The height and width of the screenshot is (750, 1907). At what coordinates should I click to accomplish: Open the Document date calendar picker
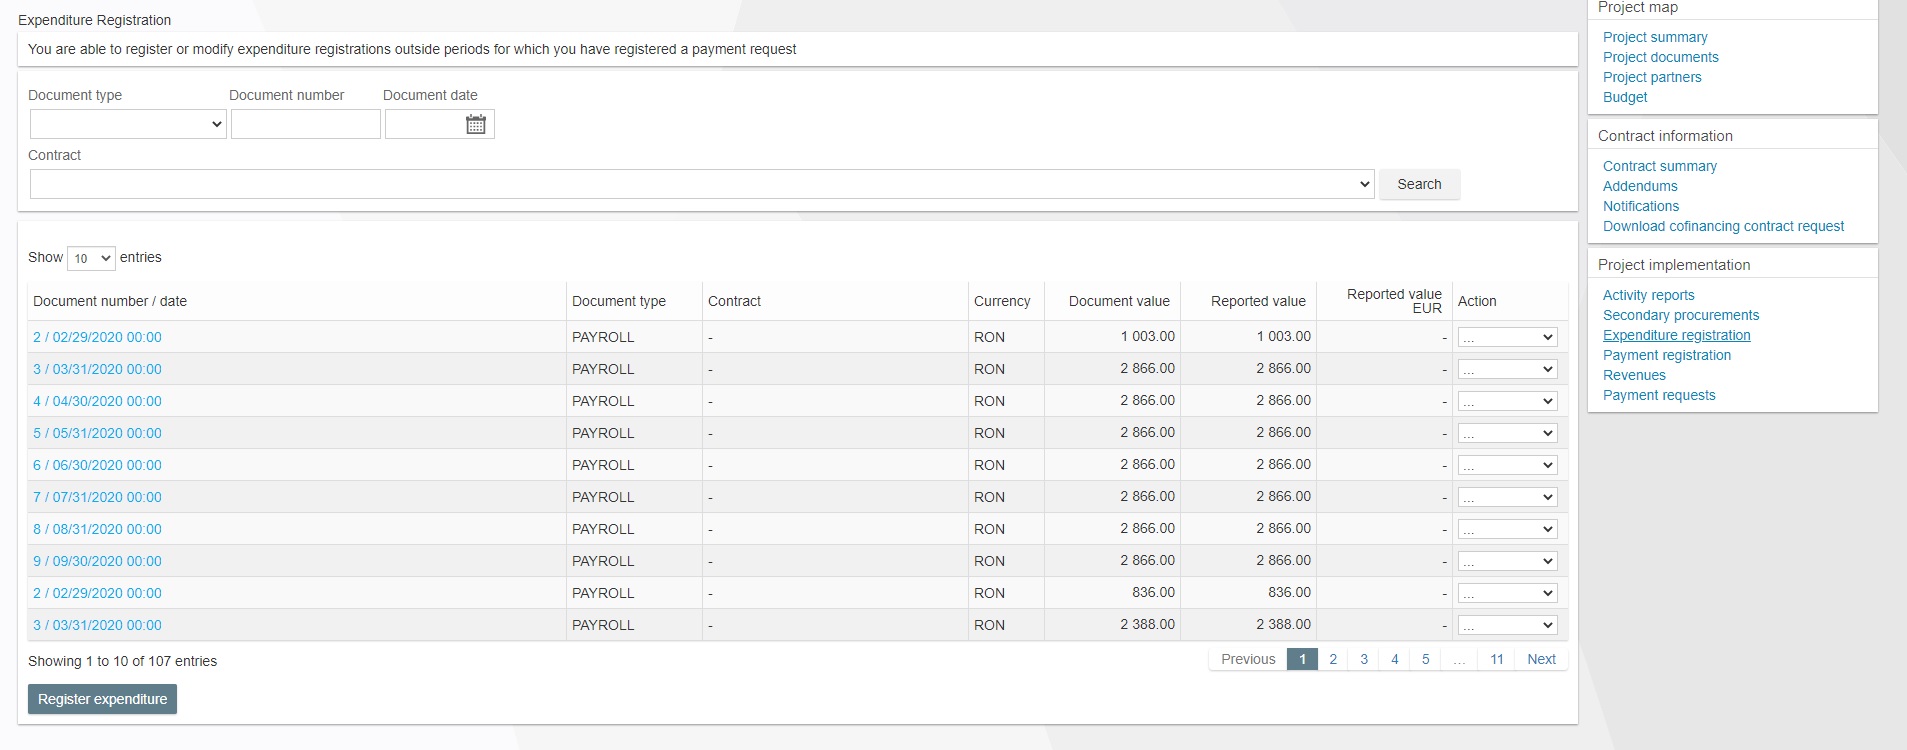476,124
